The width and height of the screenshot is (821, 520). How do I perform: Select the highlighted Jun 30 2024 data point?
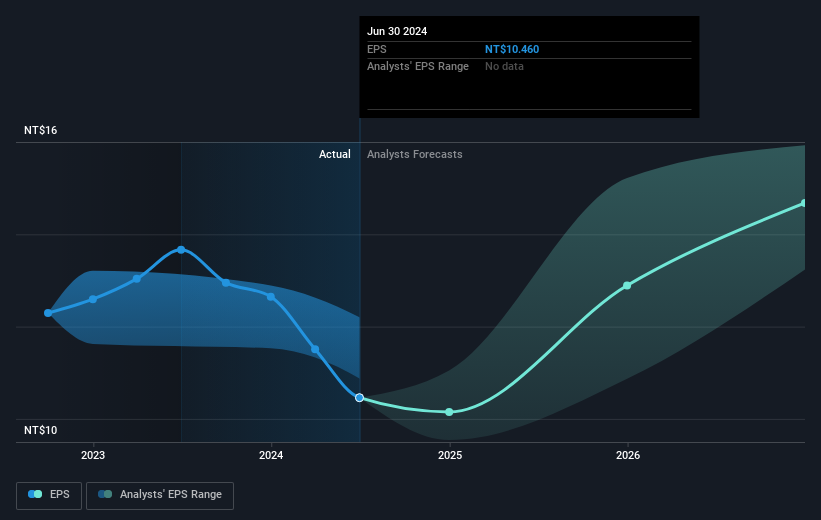pyautogui.click(x=359, y=398)
